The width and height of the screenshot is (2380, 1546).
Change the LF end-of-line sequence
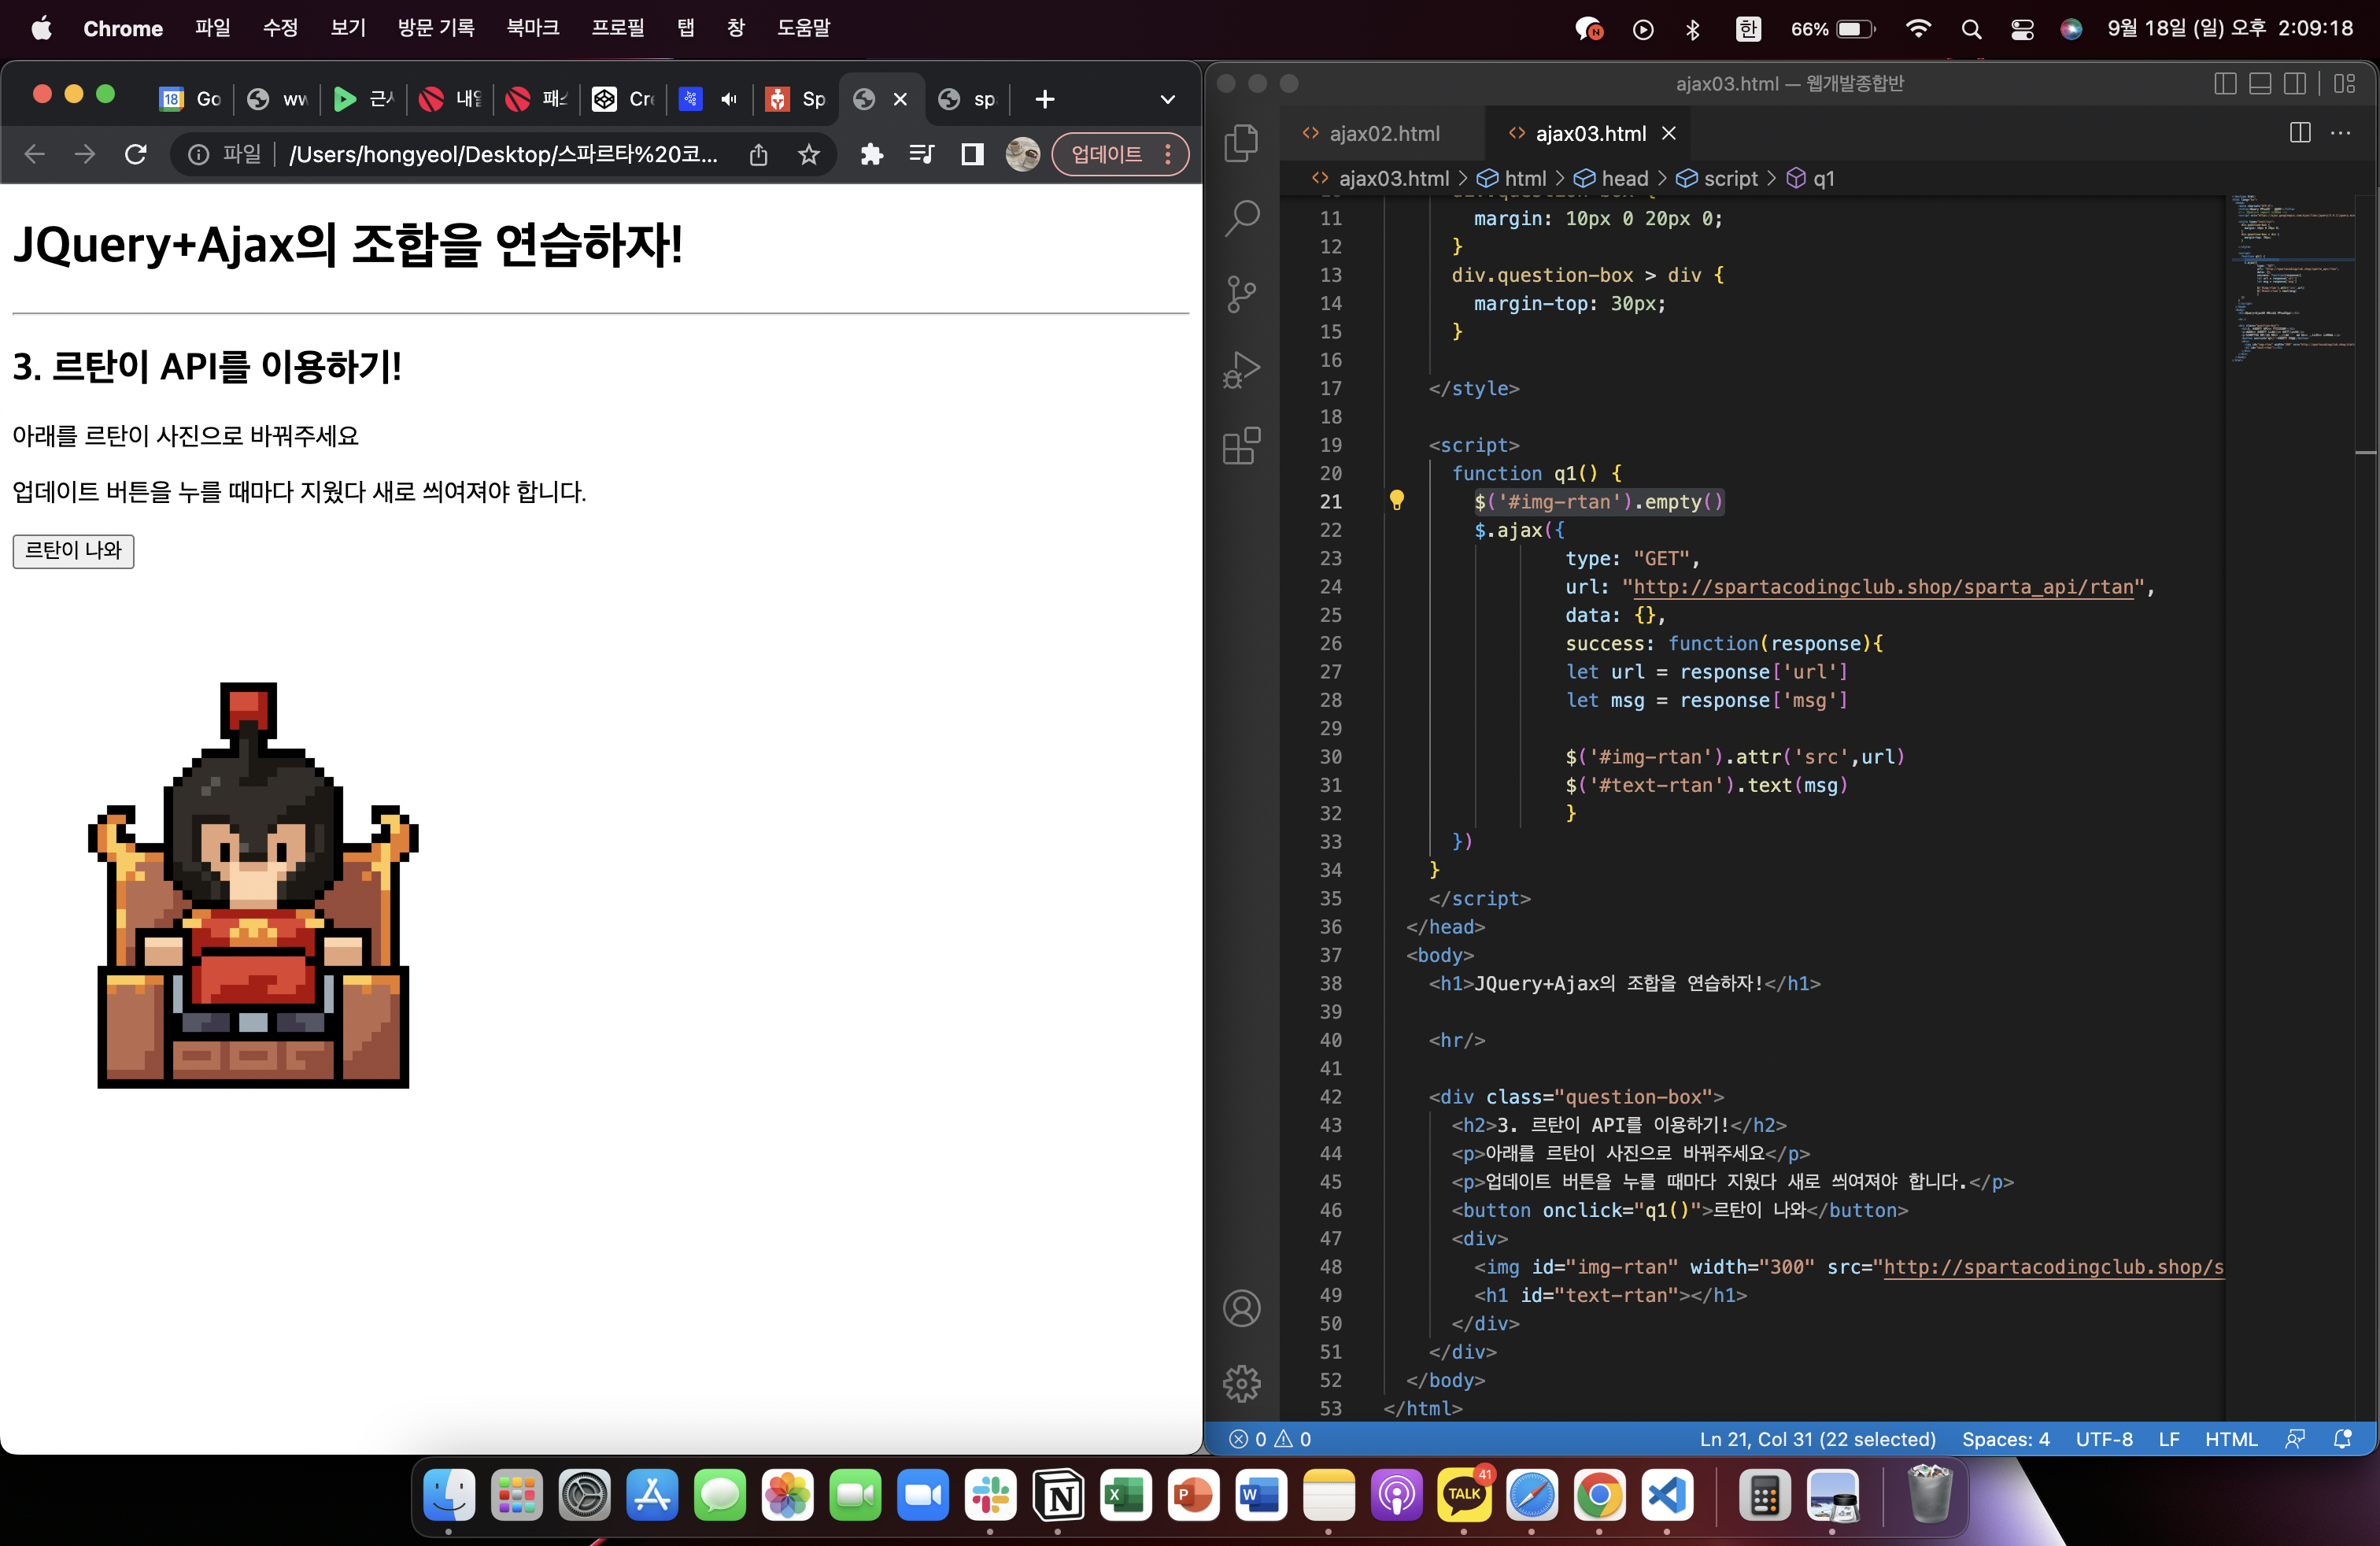(2169, 1439)
